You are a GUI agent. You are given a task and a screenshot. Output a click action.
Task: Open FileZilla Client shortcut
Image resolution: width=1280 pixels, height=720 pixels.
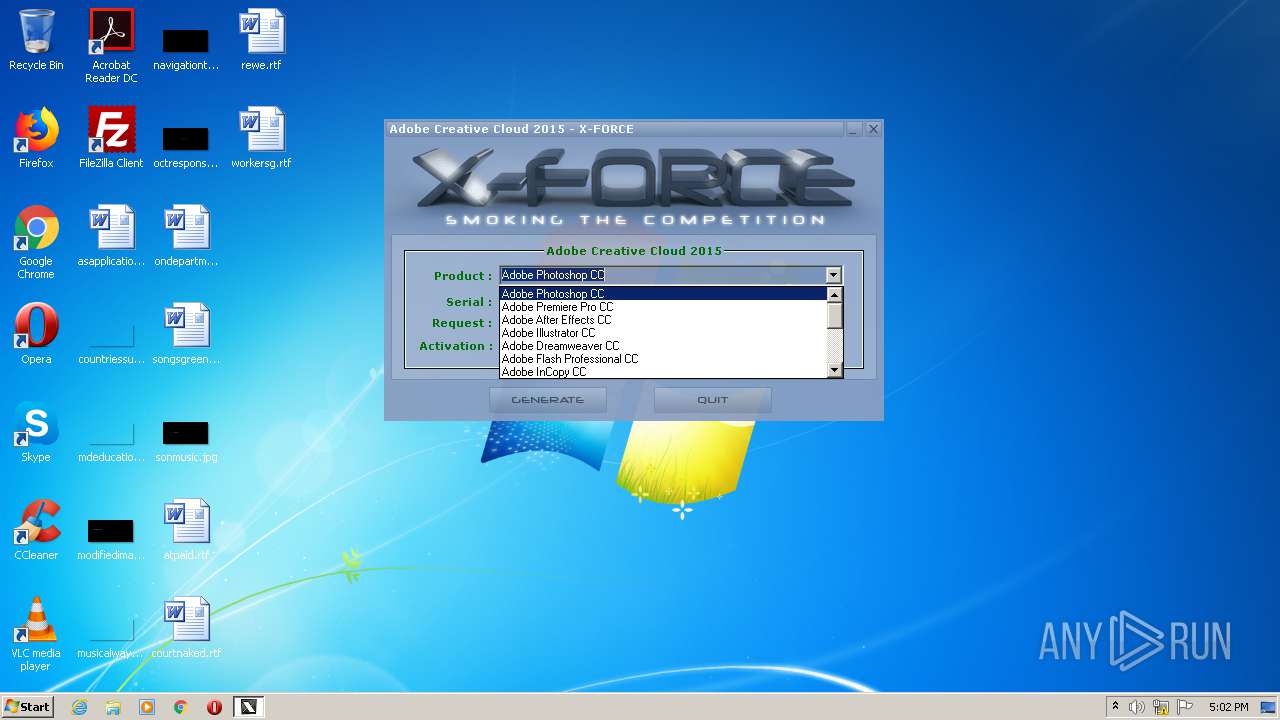[x=111, y=139]
